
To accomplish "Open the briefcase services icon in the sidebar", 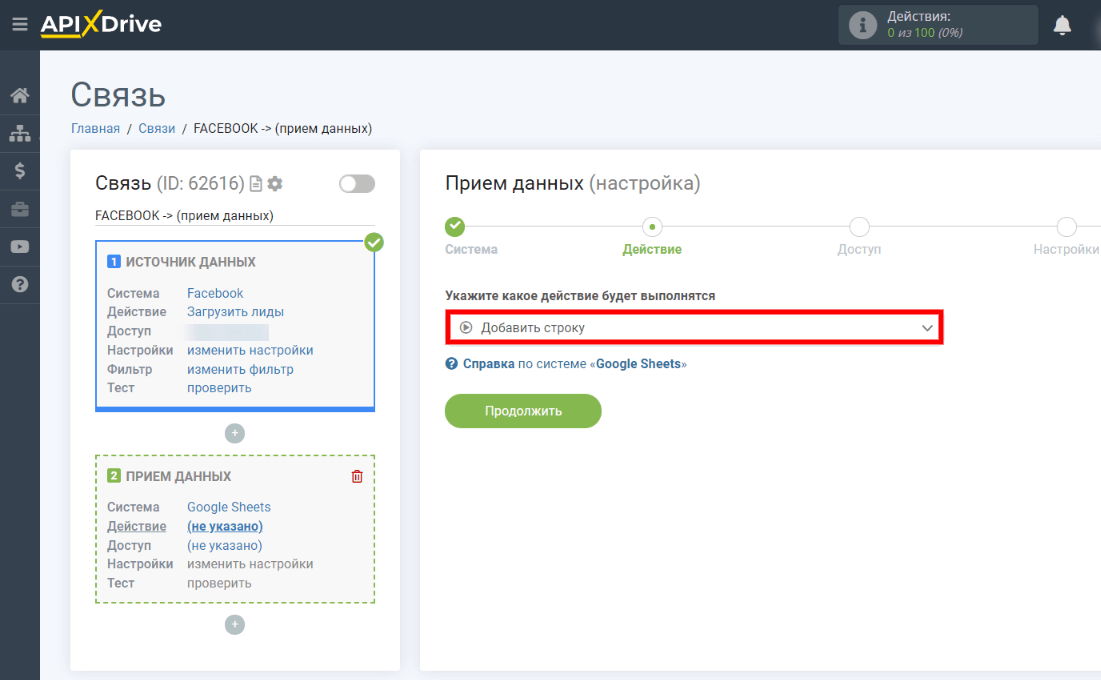I will [19, 208].
